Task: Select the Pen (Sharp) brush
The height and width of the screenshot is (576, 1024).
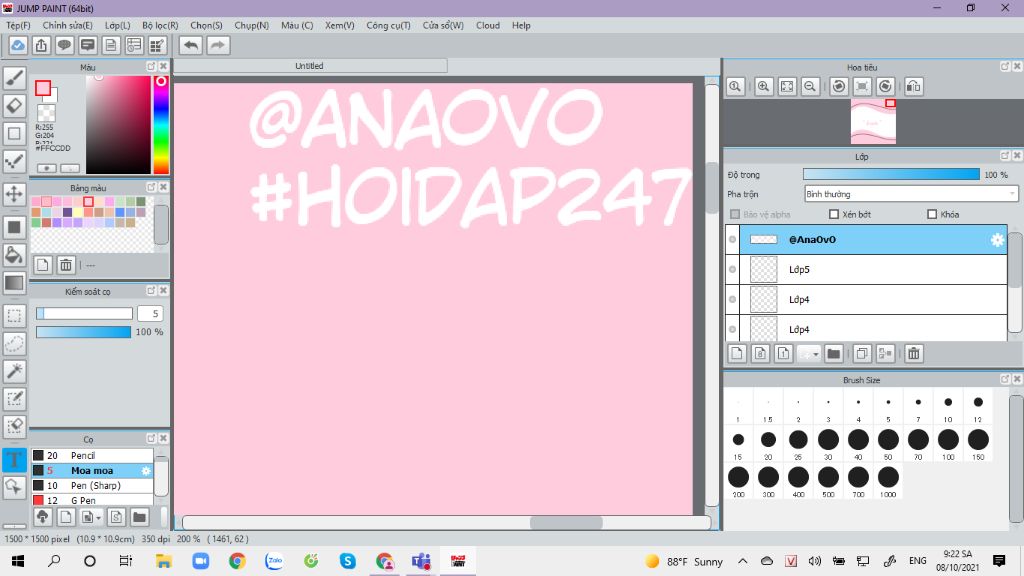Action: (x=92, y=485)
